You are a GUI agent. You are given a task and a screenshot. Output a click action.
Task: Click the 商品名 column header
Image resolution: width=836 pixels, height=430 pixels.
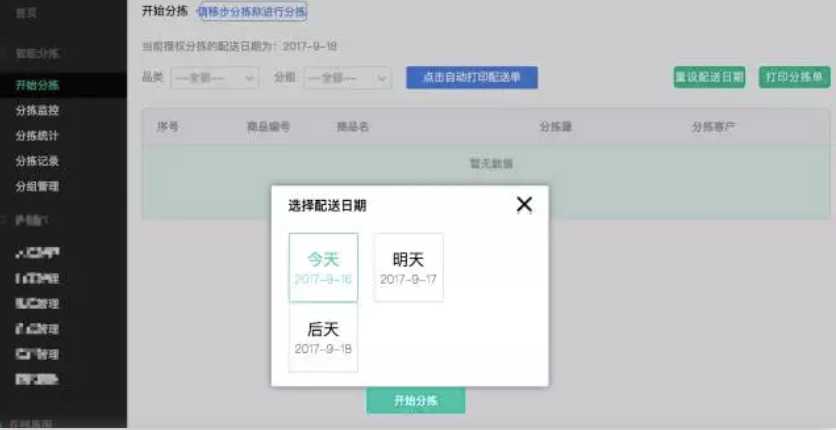[x=352, y=127]
